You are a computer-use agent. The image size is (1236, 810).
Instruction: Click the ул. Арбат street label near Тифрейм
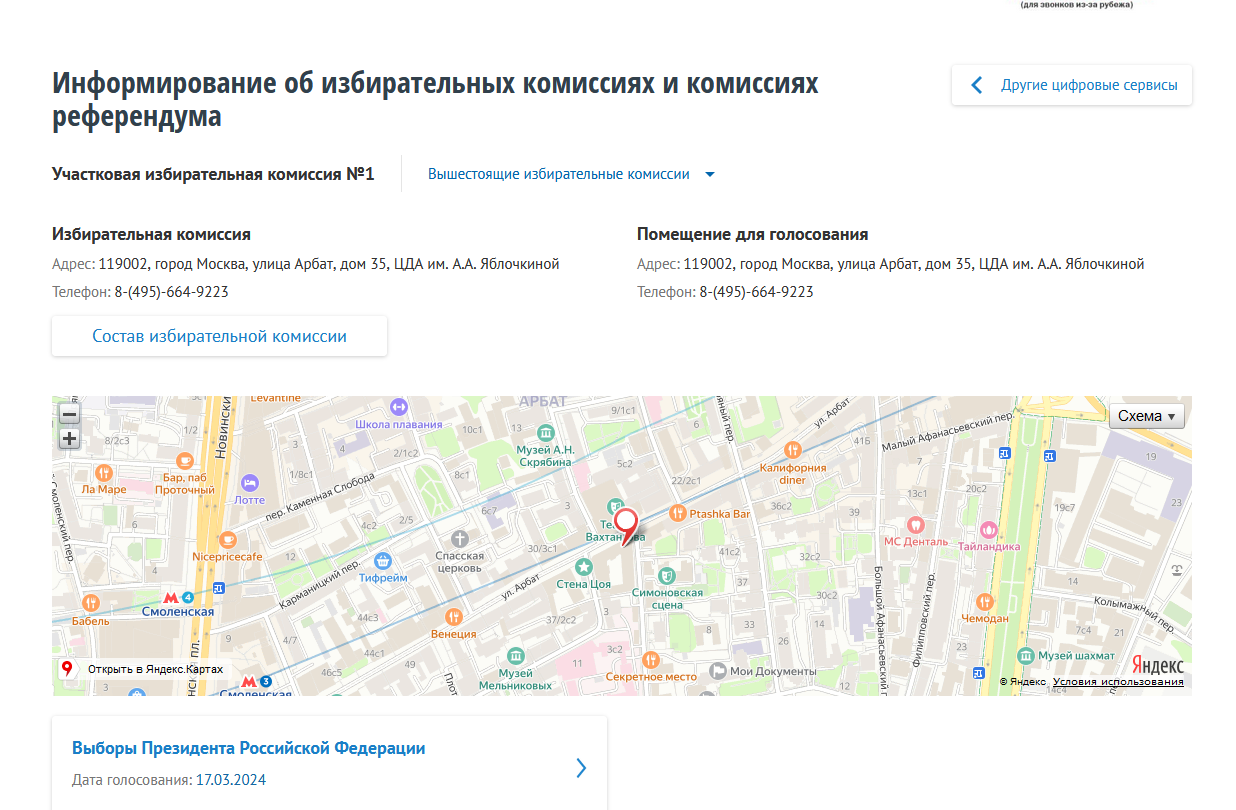(x=521, y=589)
